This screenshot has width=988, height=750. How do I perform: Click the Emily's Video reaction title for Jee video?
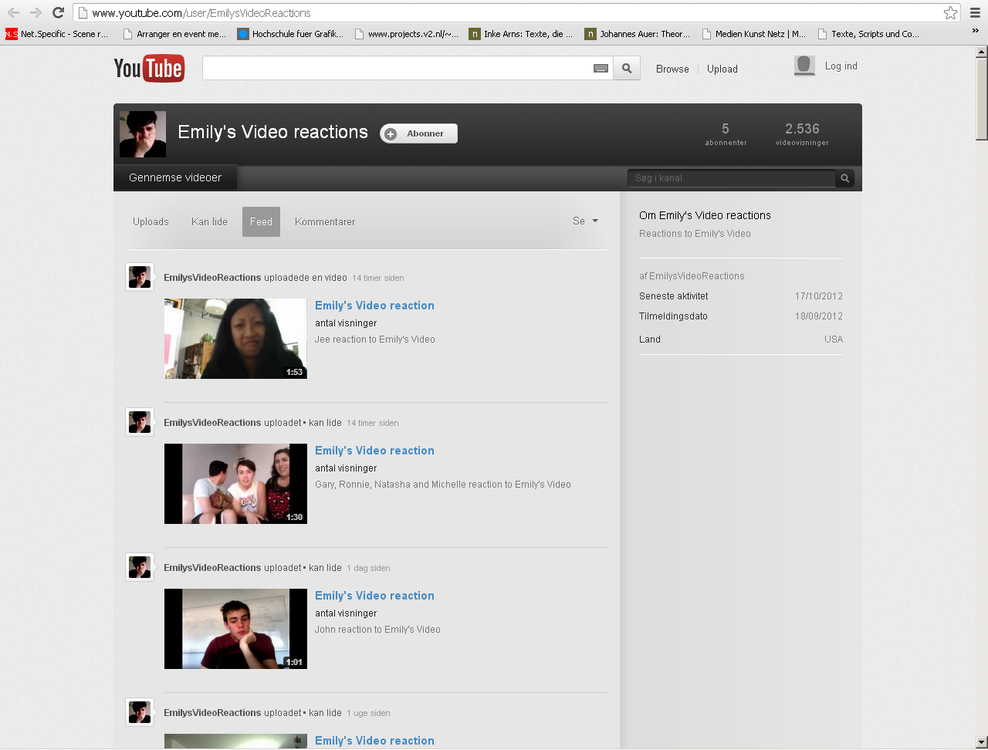click(x=374, y=306)
